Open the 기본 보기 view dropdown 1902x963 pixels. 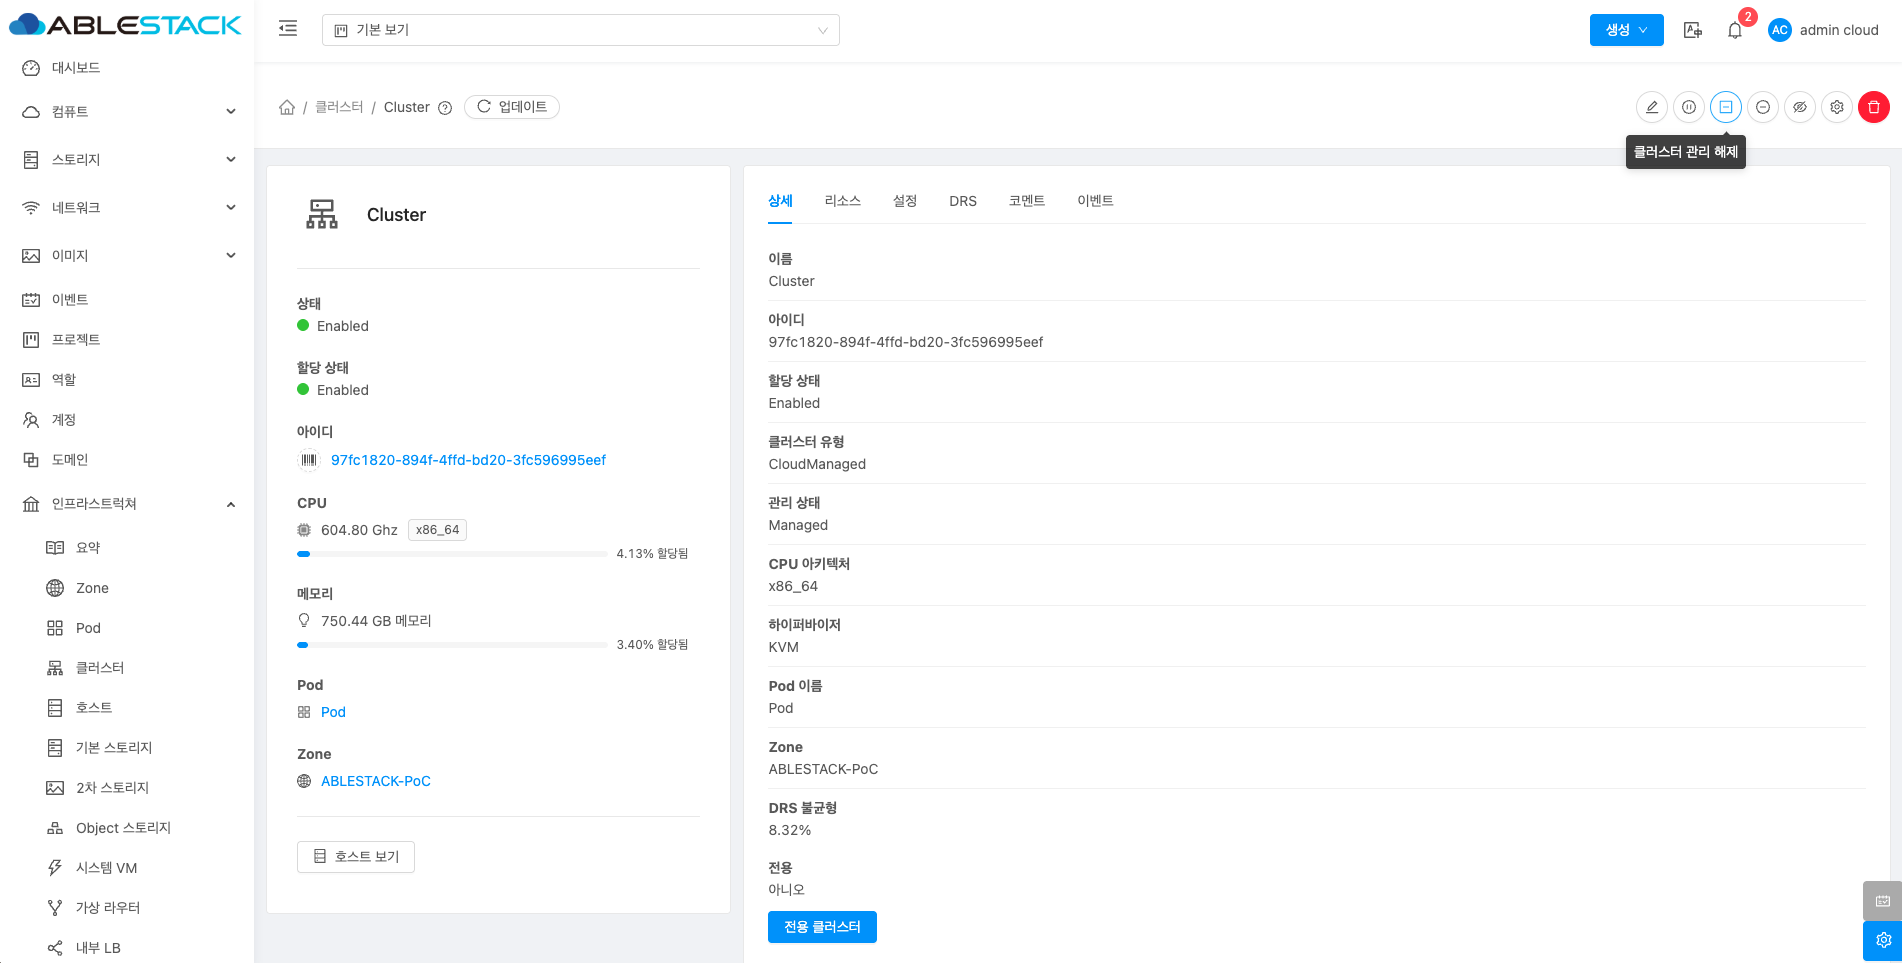[580, 30]
